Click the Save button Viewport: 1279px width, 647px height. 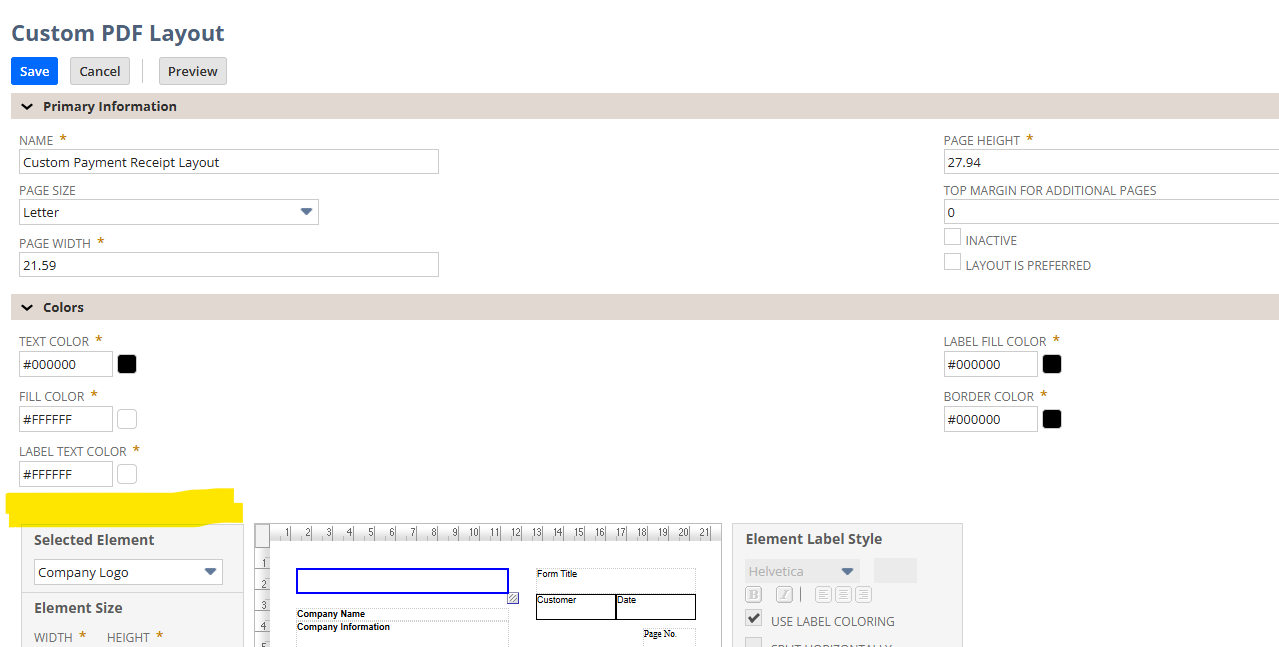[x=33, y=71]
